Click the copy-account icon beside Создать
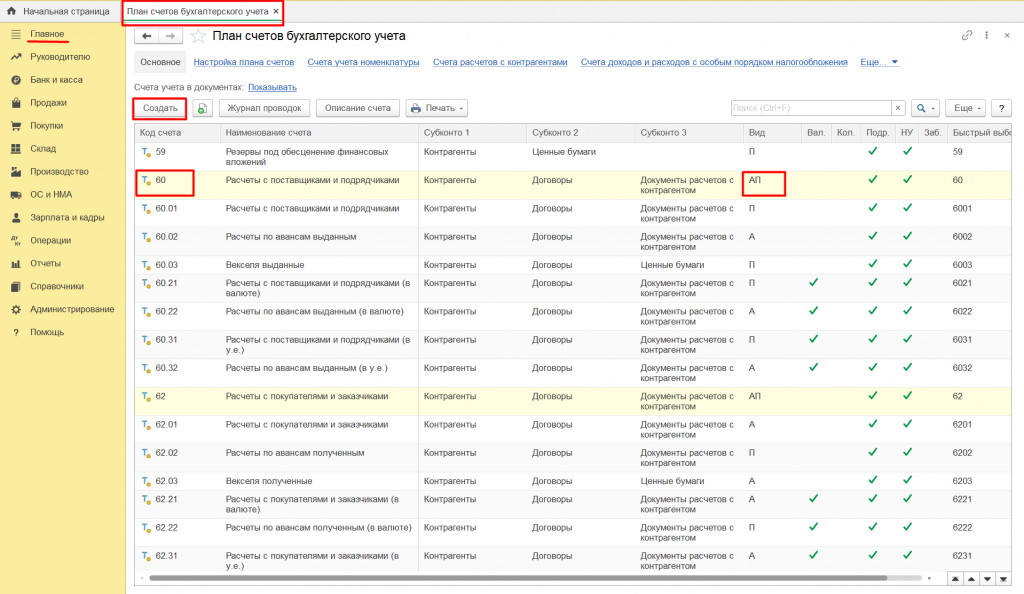 tap(202, 108)
